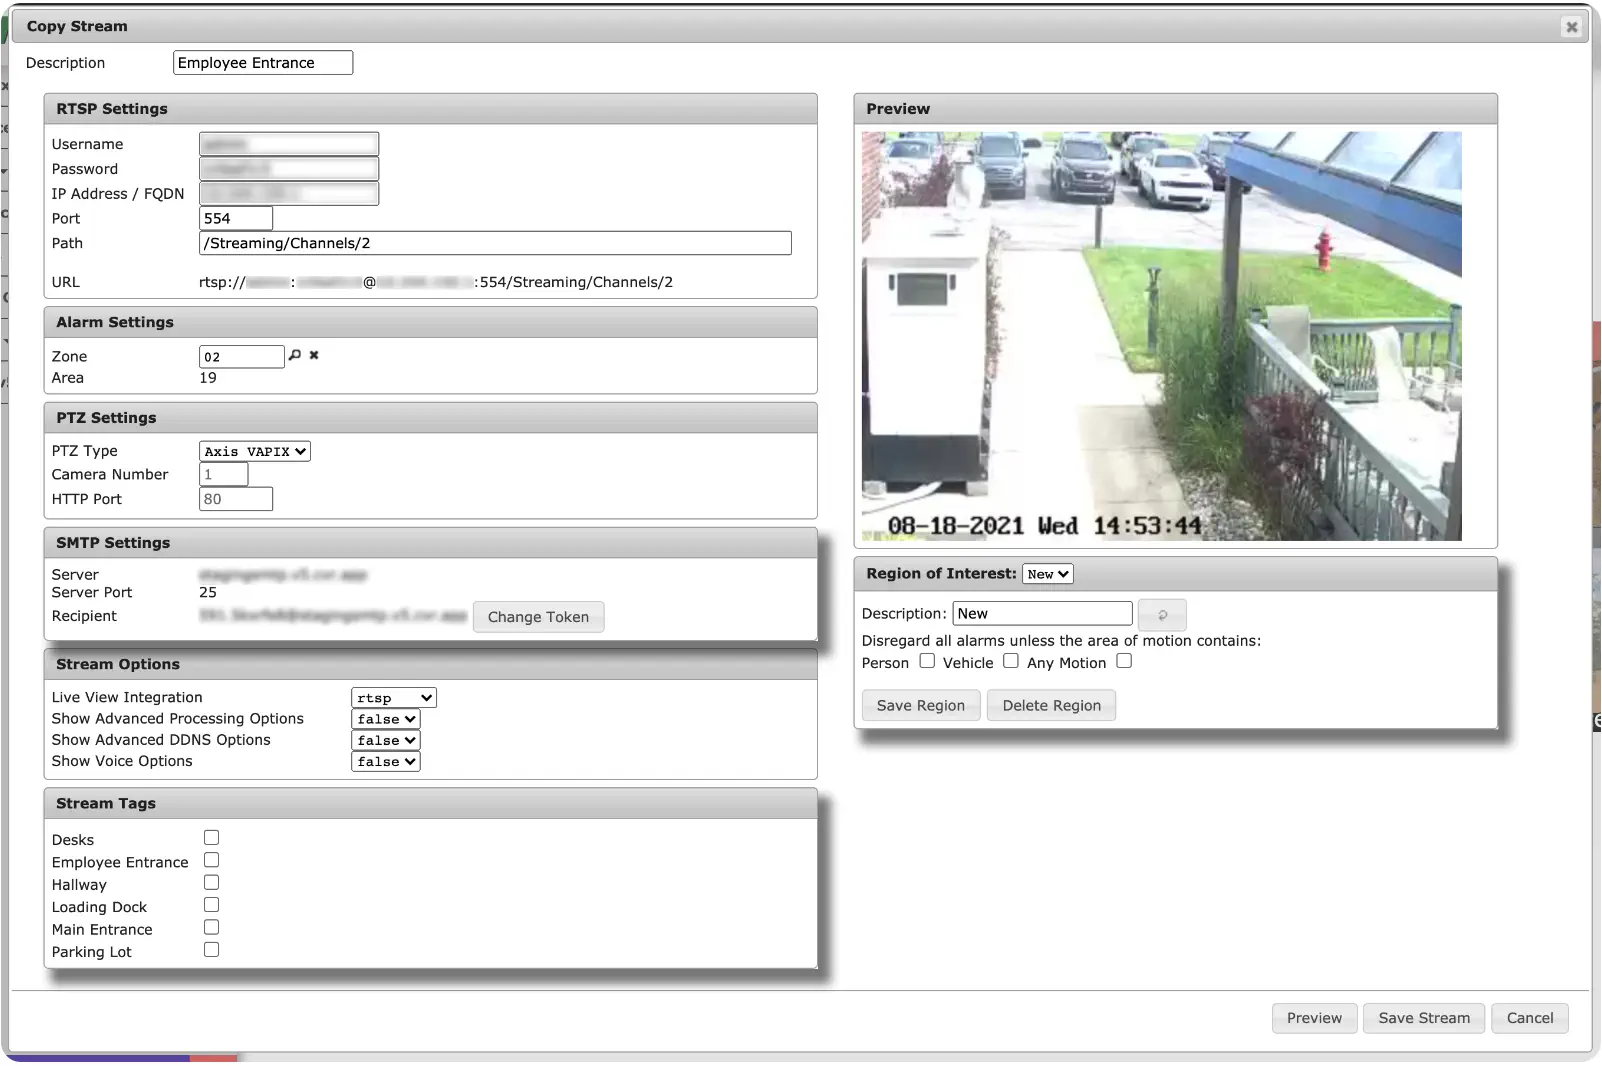Toggle the Any Motion checkbox
Viewport: 1602px width, 1066px height.
[1124, 661]
